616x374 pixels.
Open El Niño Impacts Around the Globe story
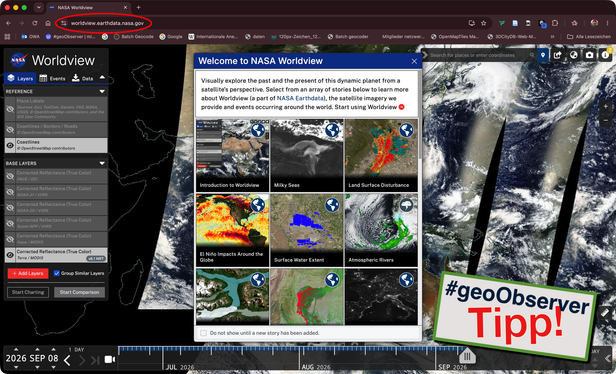click(233, 230)
